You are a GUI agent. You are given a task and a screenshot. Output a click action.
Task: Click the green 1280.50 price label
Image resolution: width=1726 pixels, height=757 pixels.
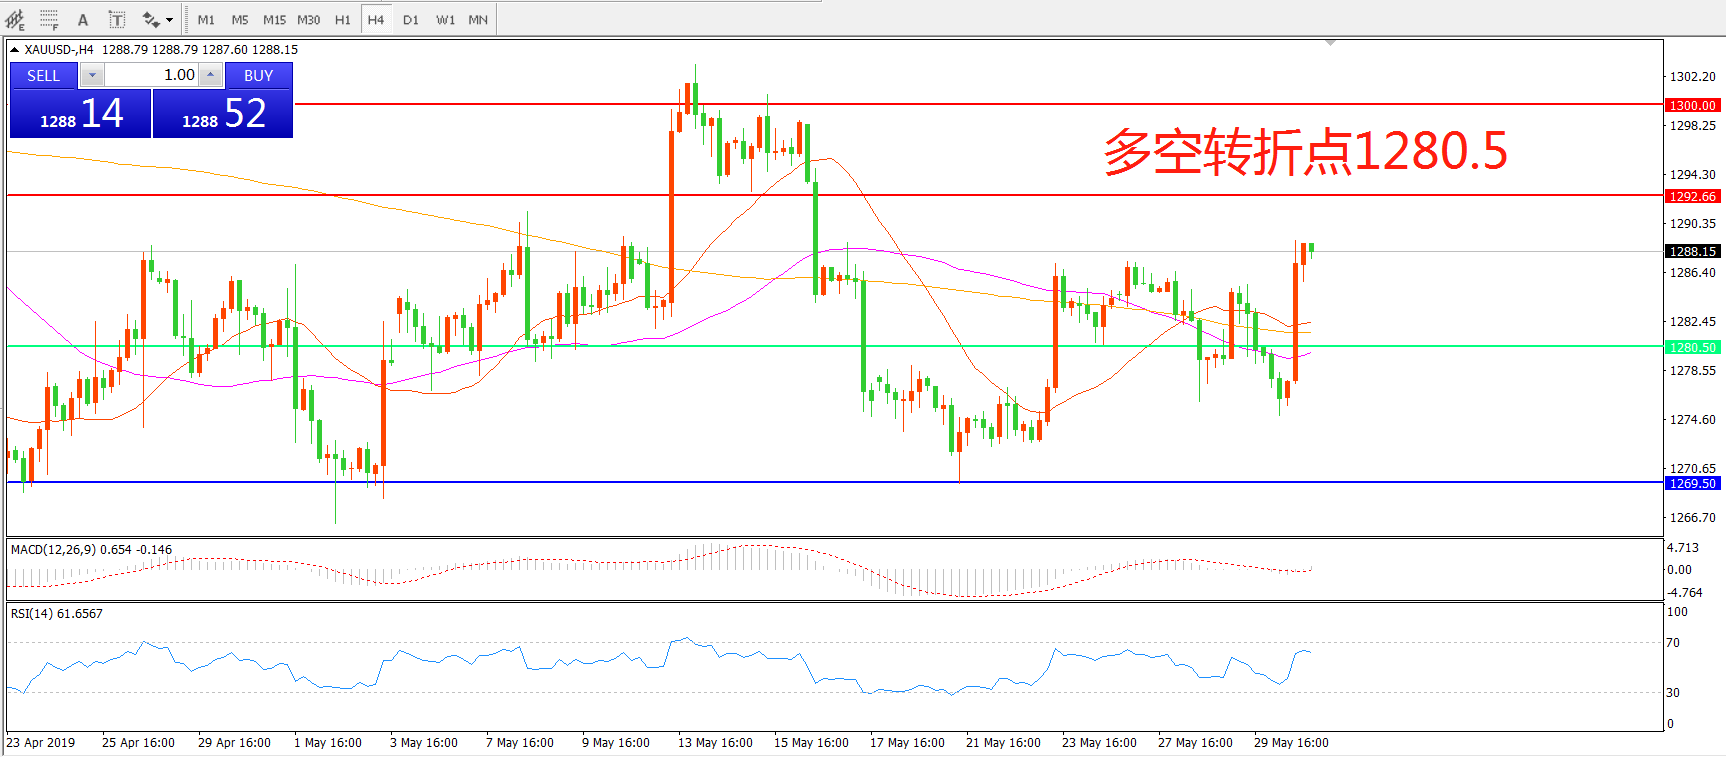point(1692,347)
